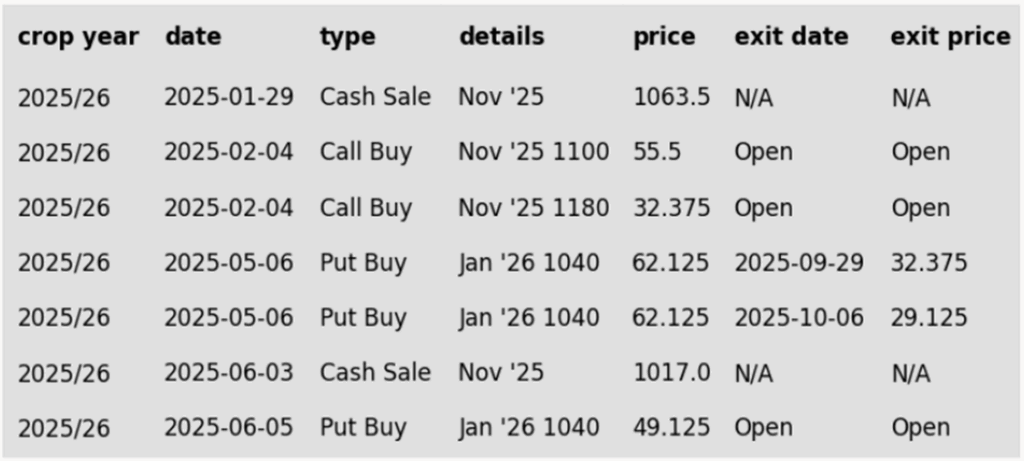Click the 29.125 exit price cell
This screenshot has height=461, width=1024.
point(929,318)
